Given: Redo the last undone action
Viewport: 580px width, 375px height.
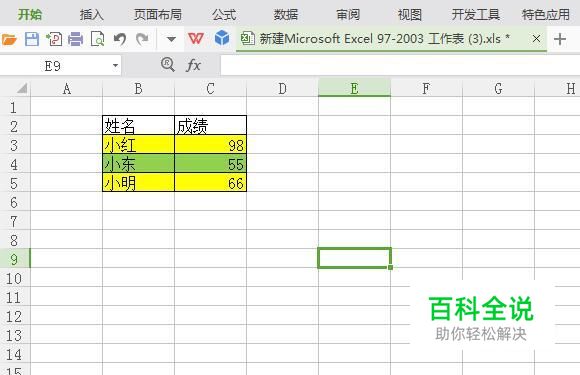Looking at the screenshot, I should coord(142,39).
